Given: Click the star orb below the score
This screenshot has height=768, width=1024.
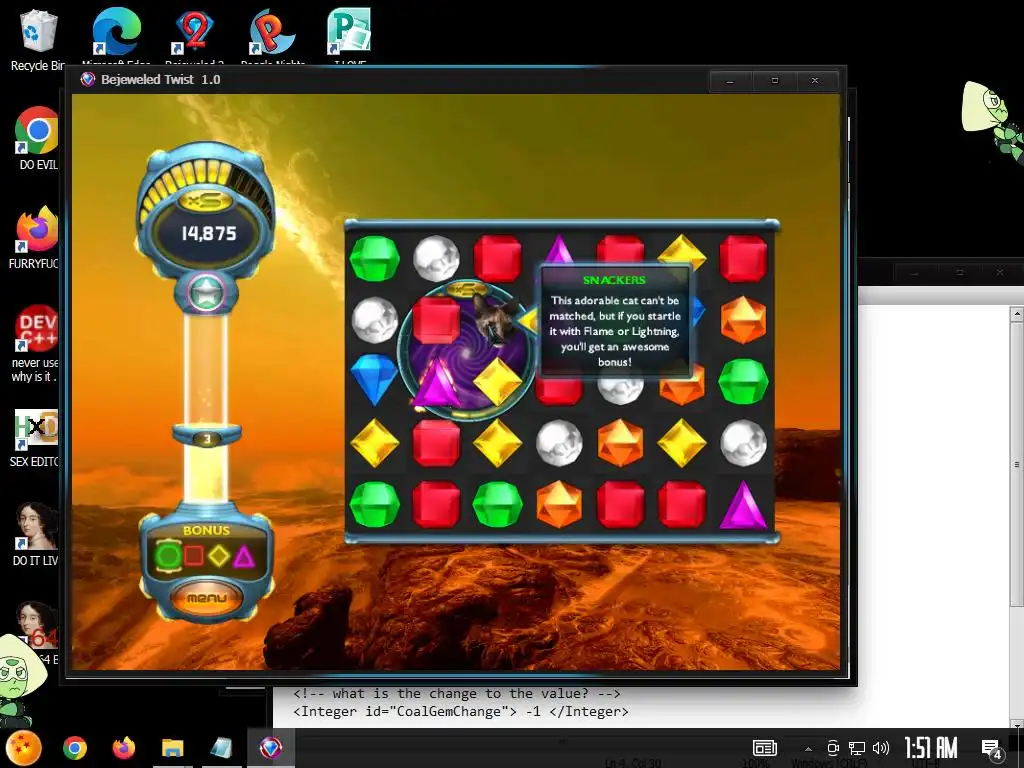Looking at the screenshot, I should coord(206,293).
